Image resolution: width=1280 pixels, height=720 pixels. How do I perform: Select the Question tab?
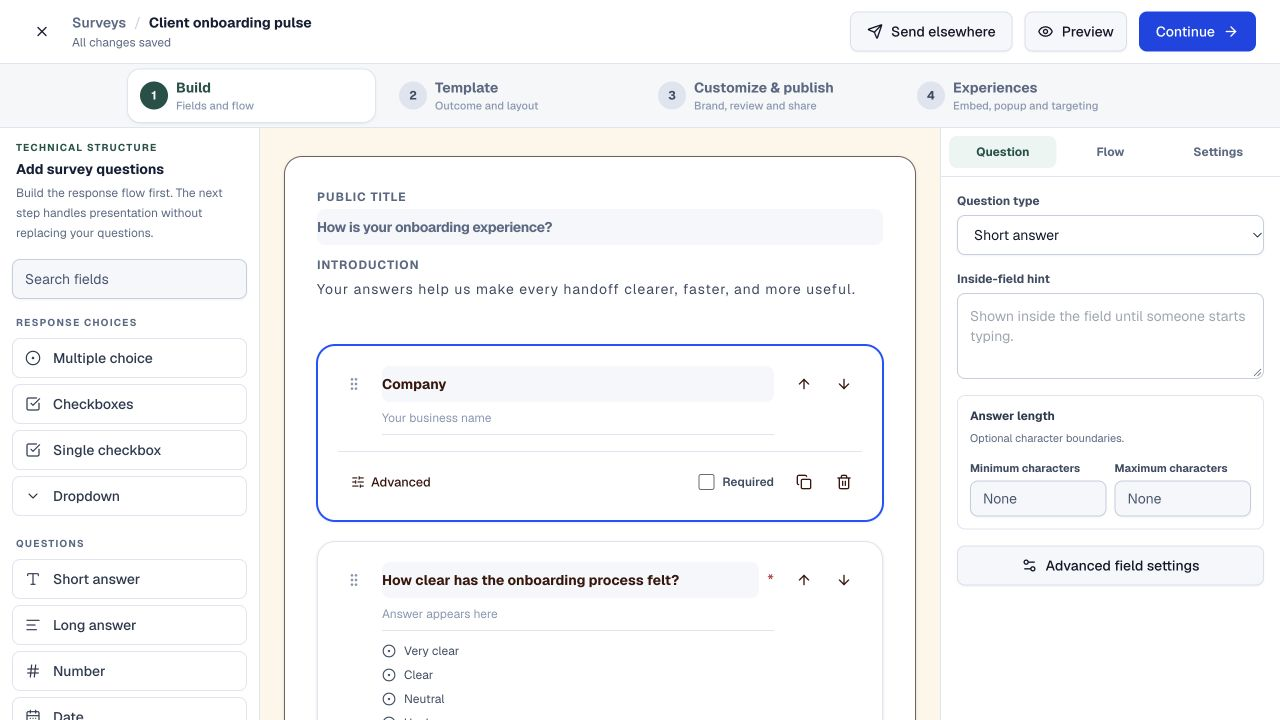pos(1002,152)
